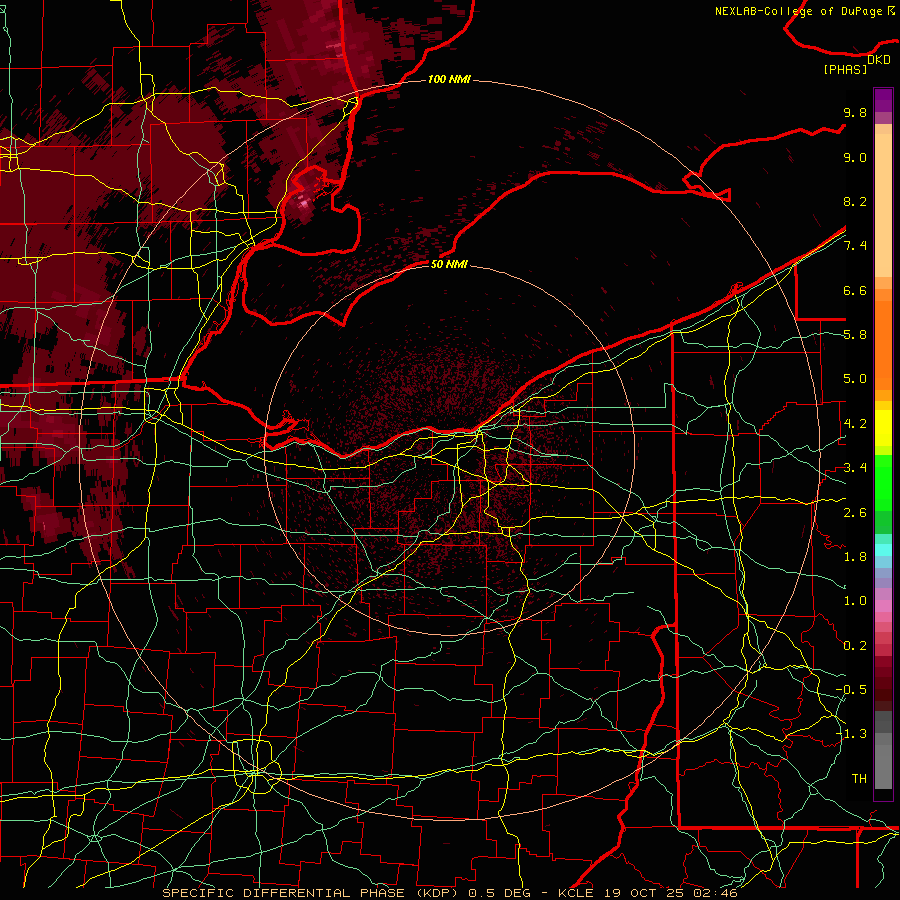The image size is (900, 900).
Task: Click the 4.2 scale value
Action: tap(855, 424)
